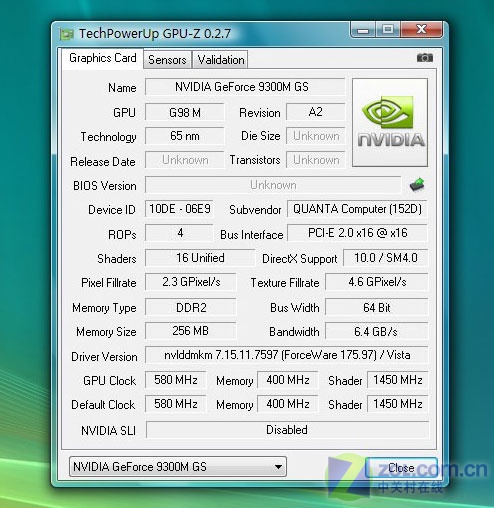Select the Graphics Card tab
This screenshot has width=494, height=508.
103,58
